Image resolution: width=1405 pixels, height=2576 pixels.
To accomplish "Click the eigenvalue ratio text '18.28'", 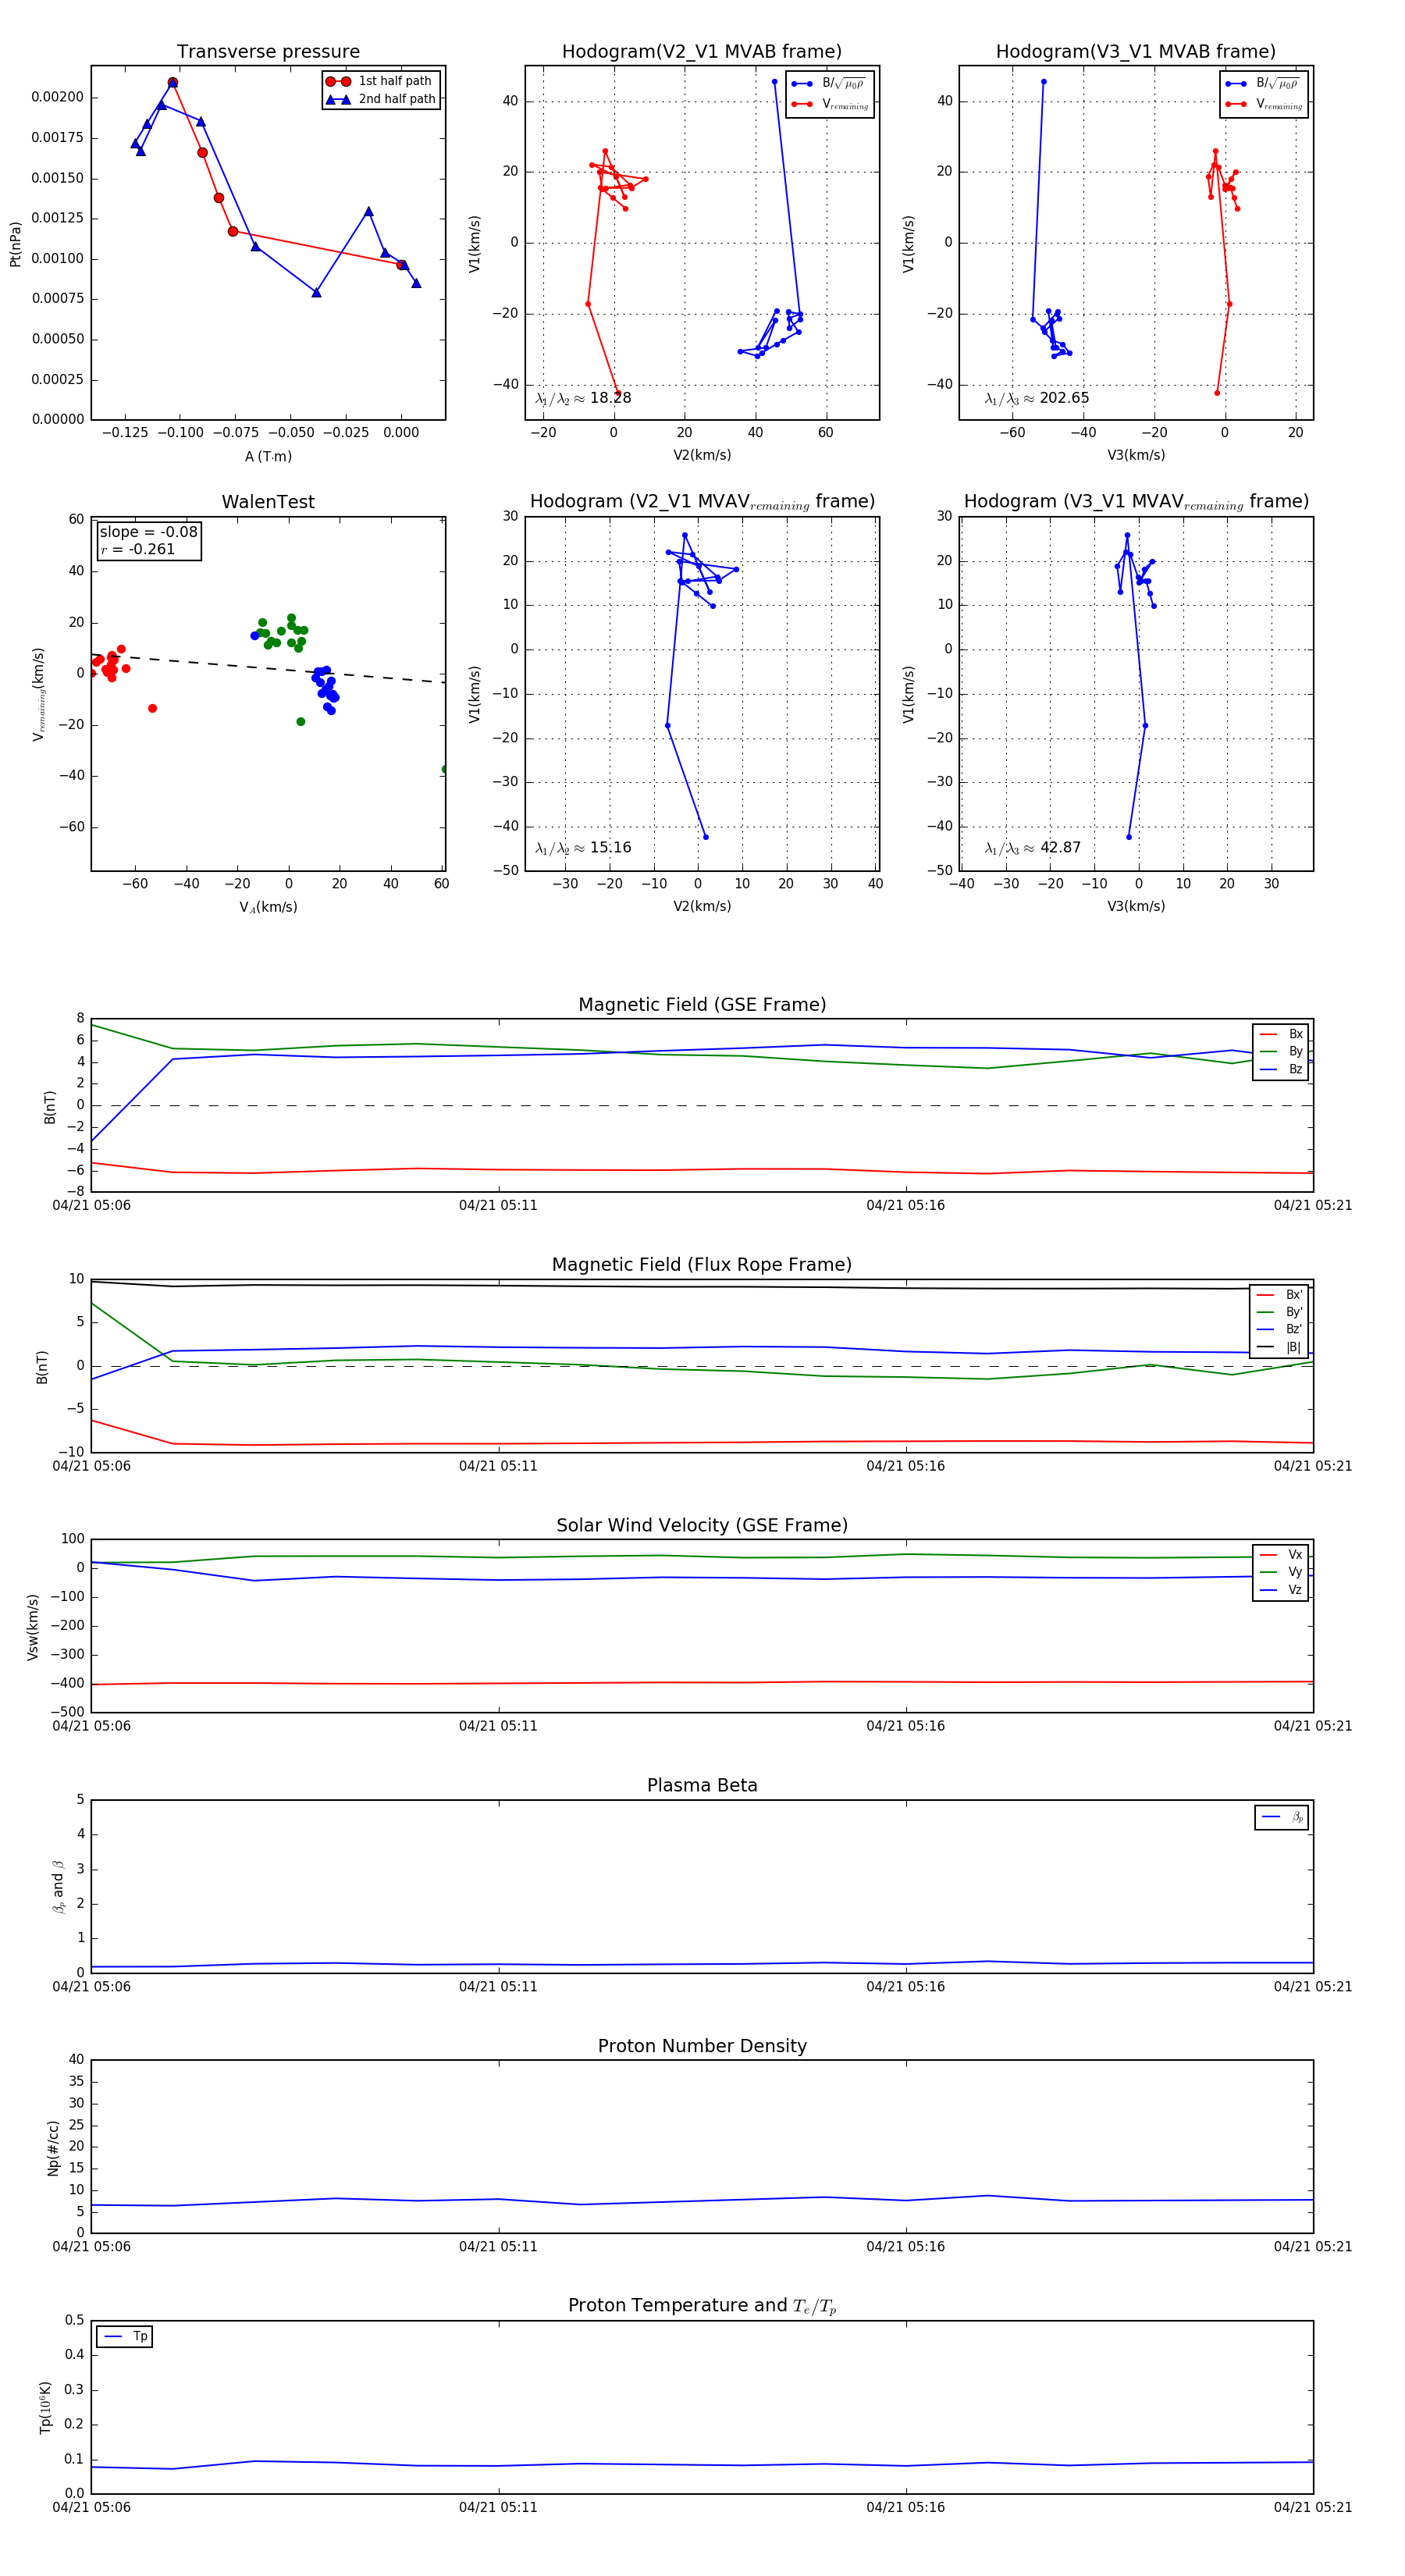I will [x=610, y=398].
